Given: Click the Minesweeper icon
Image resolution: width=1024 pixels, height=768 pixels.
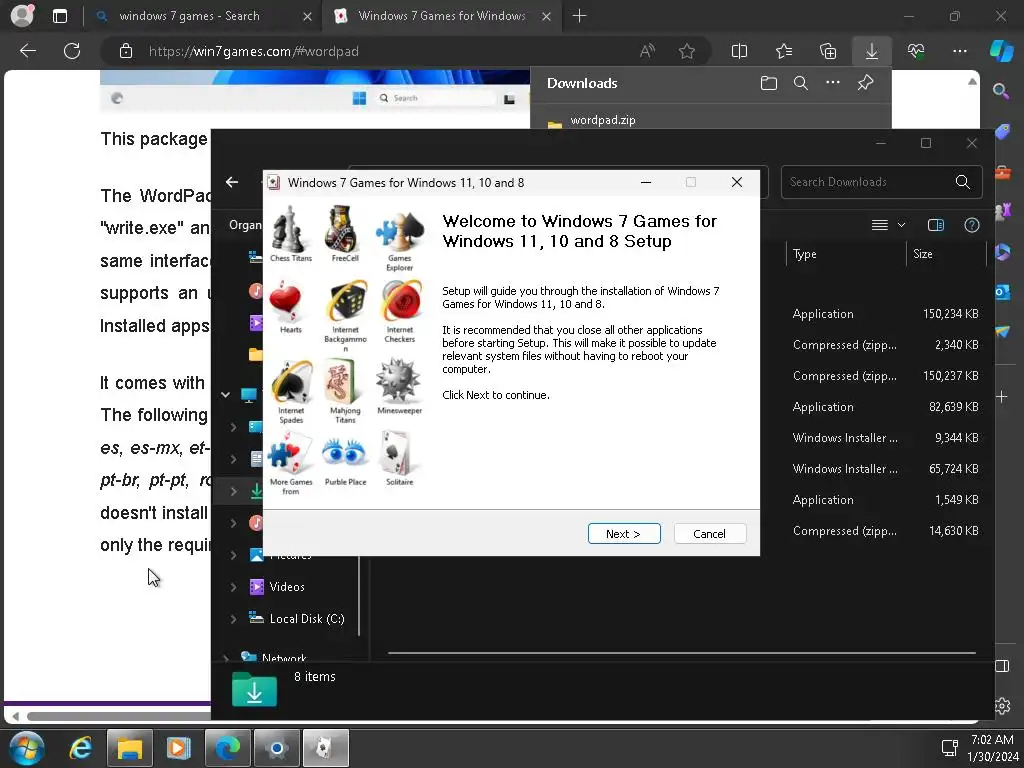Looking at the screenshot, I should [x=398, y=381].
